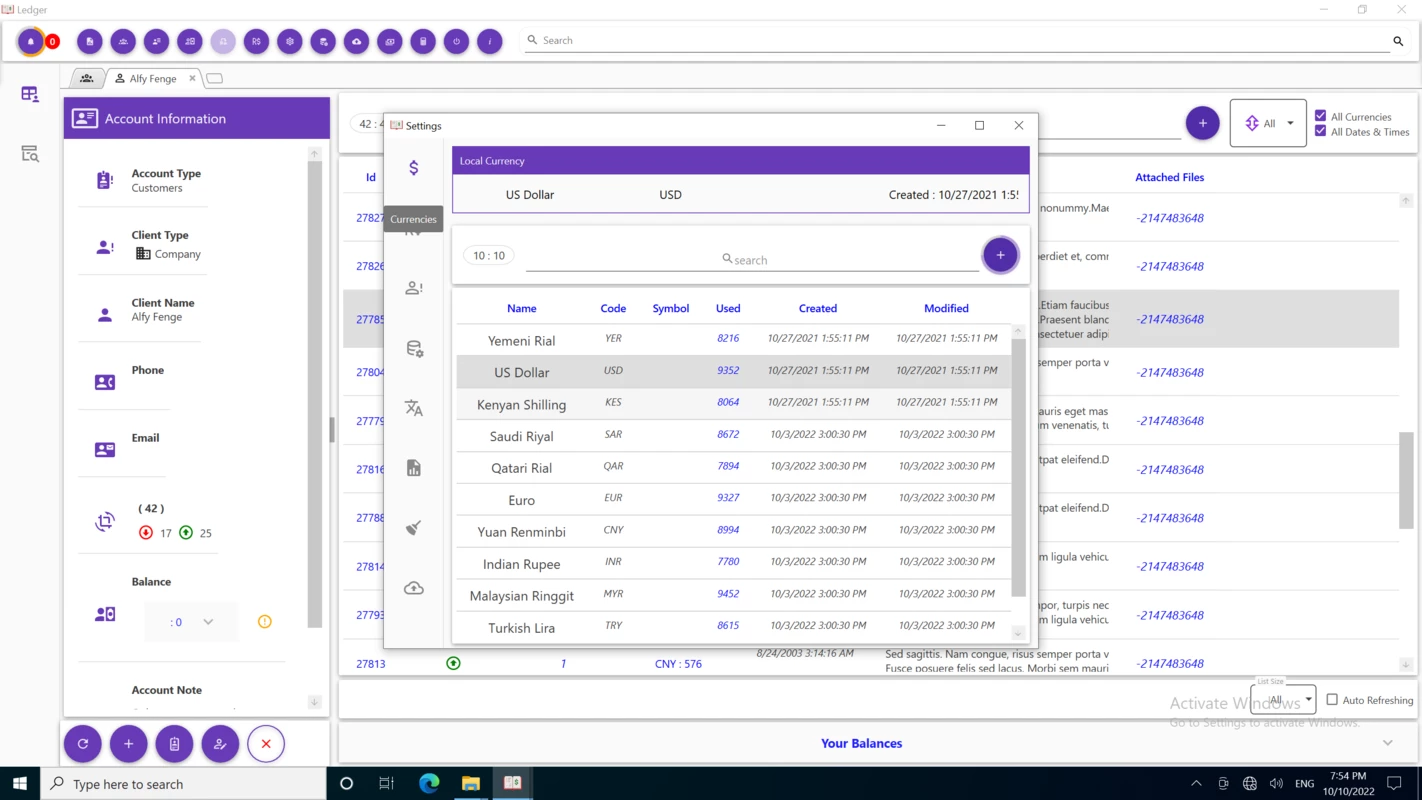Click the add currency plus button
Viewport: 1422px width, 800px height.
point(1000,255)
